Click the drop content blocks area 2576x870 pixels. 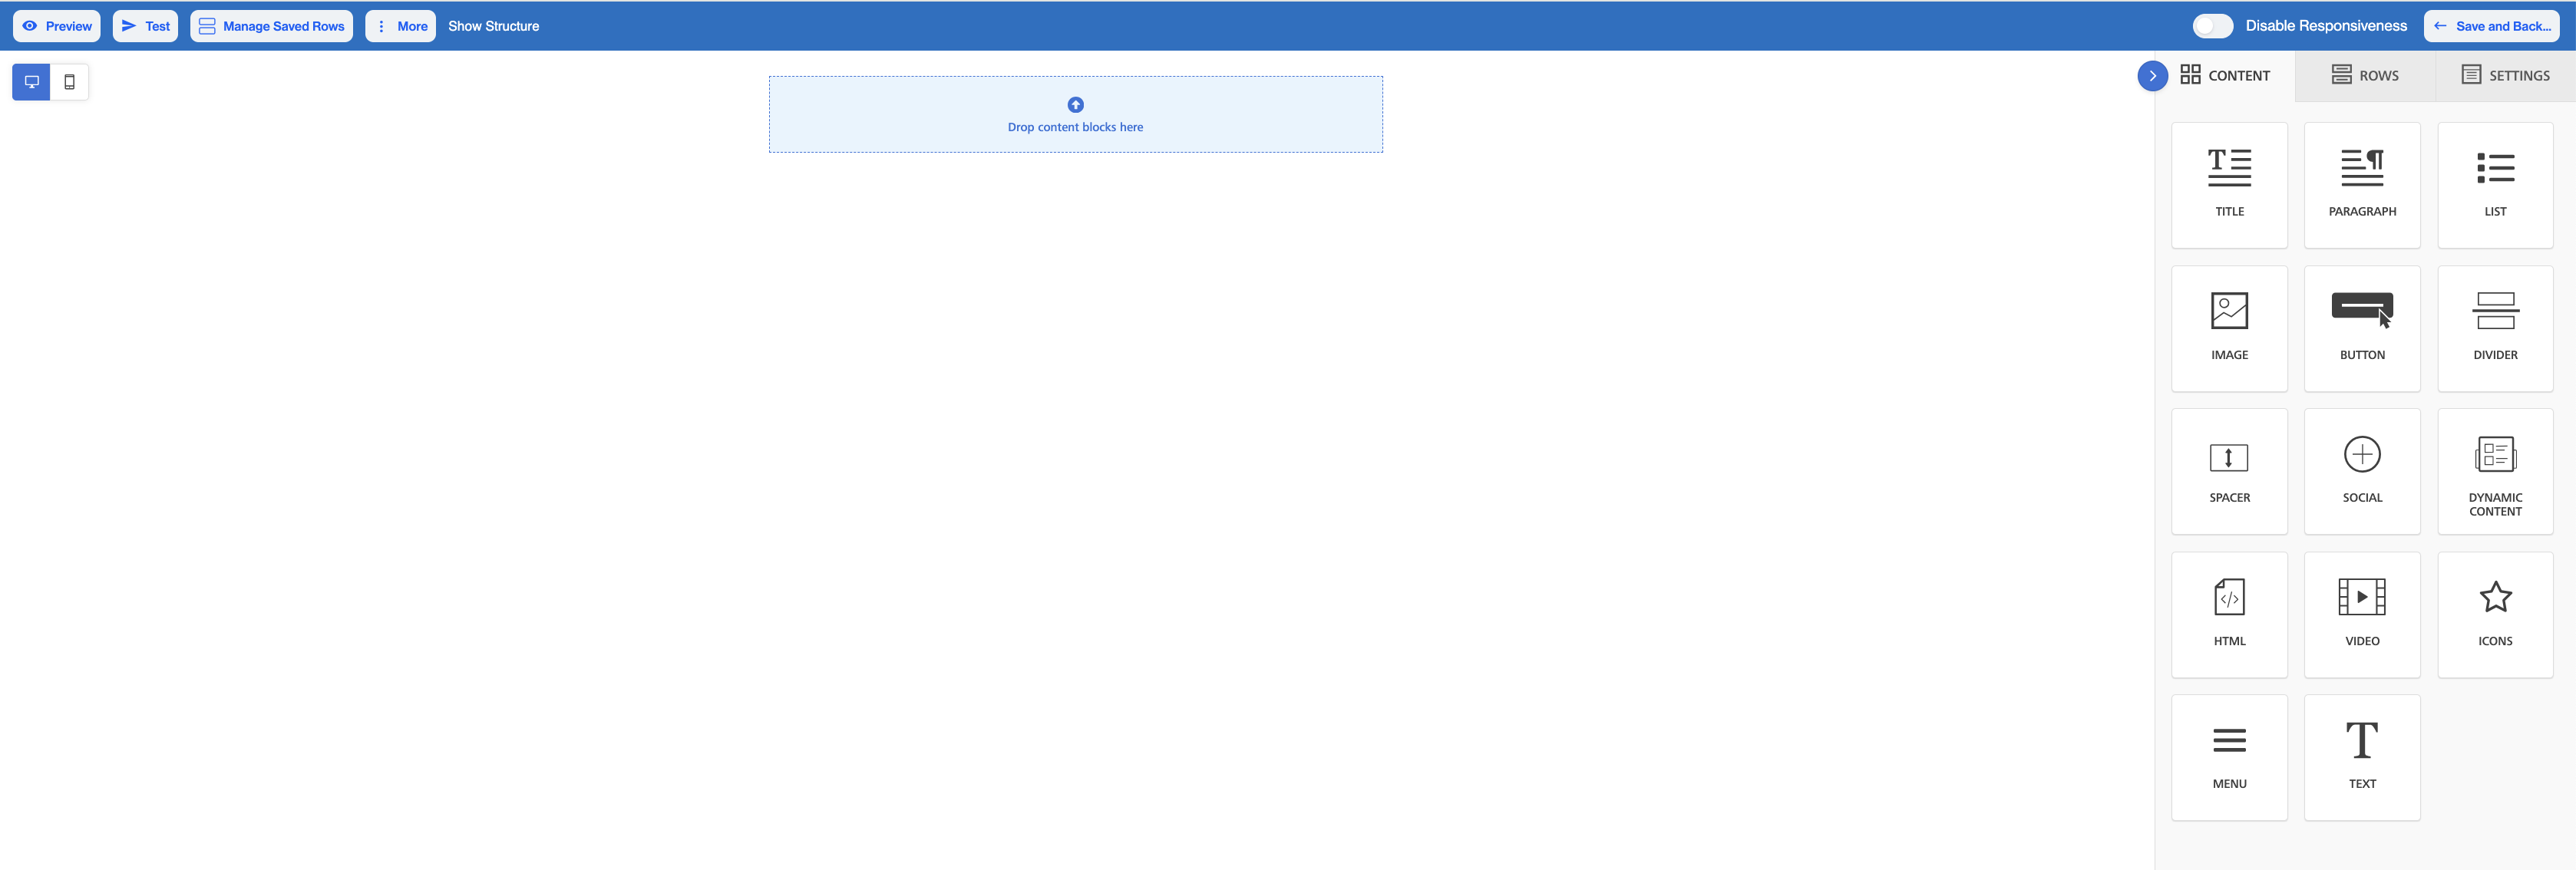1075,114
